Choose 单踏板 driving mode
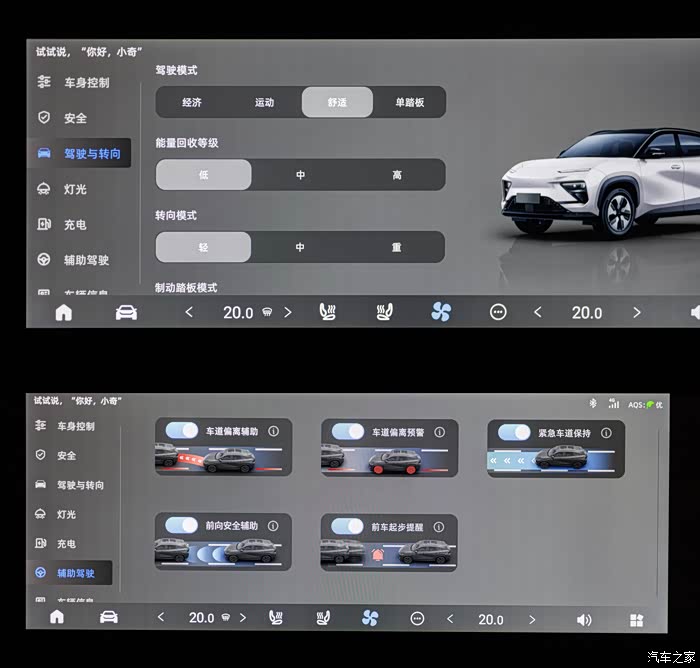This screenshot has height=668, width=700. (x=409, y=102)
